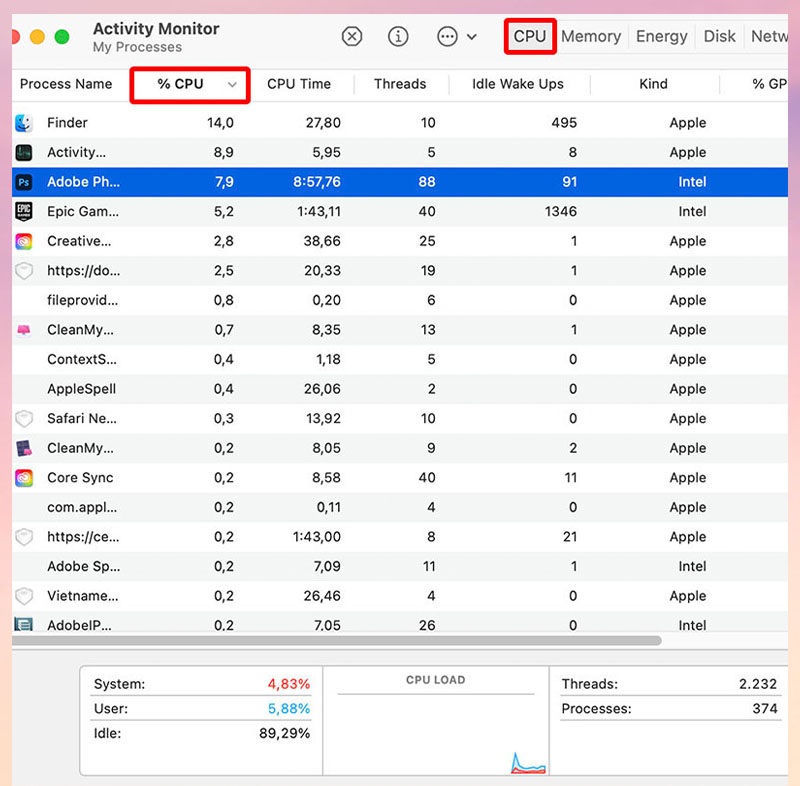Sort processes by Idle Wake Ups column
Viewport: 800px width, 786px height.
[518, 84]
